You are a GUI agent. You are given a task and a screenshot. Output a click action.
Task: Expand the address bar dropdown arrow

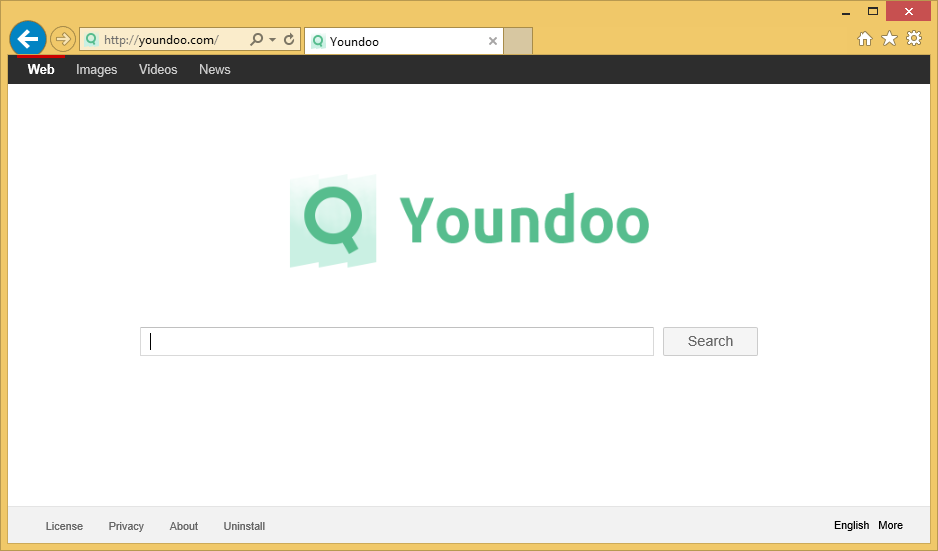click(272, 39)
